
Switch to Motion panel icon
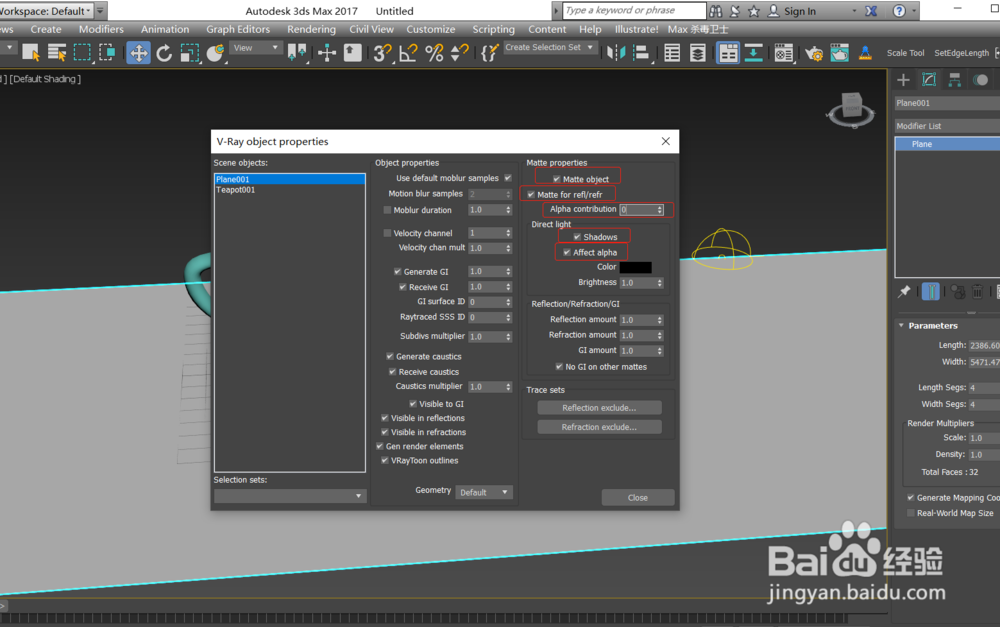[x=981, y=80]
